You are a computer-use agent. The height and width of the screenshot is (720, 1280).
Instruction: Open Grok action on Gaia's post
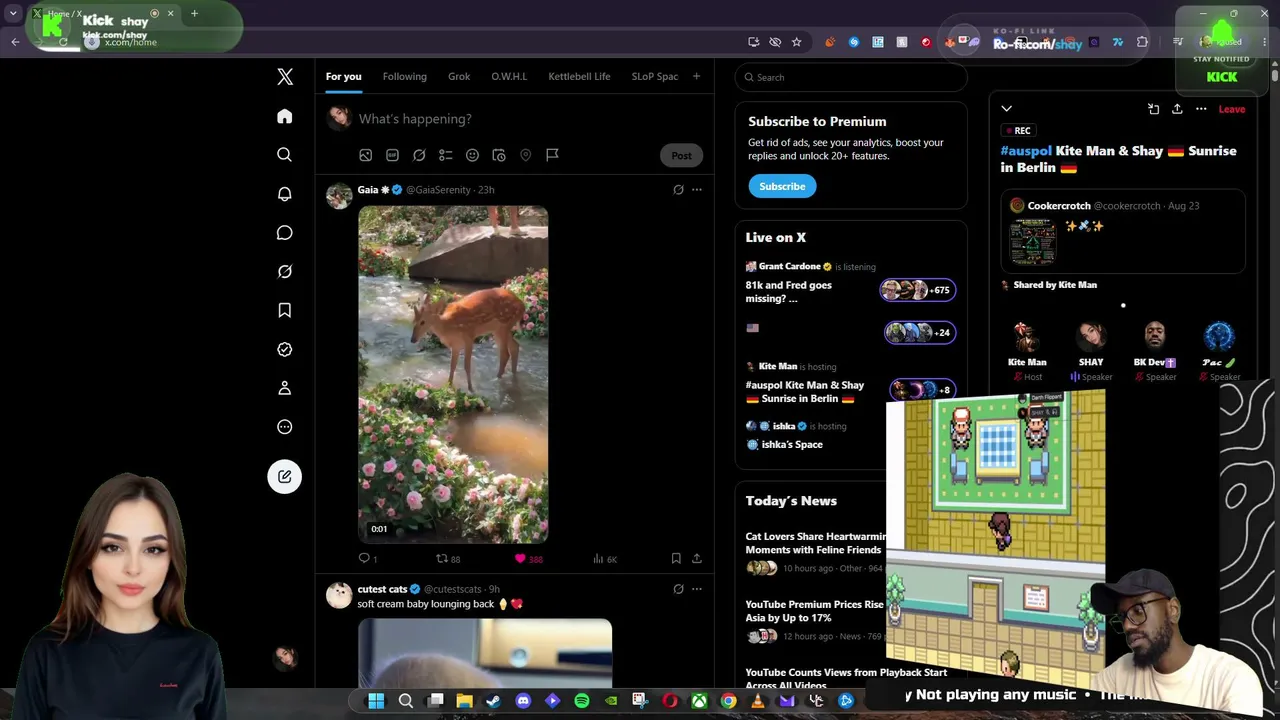point(678,190)
